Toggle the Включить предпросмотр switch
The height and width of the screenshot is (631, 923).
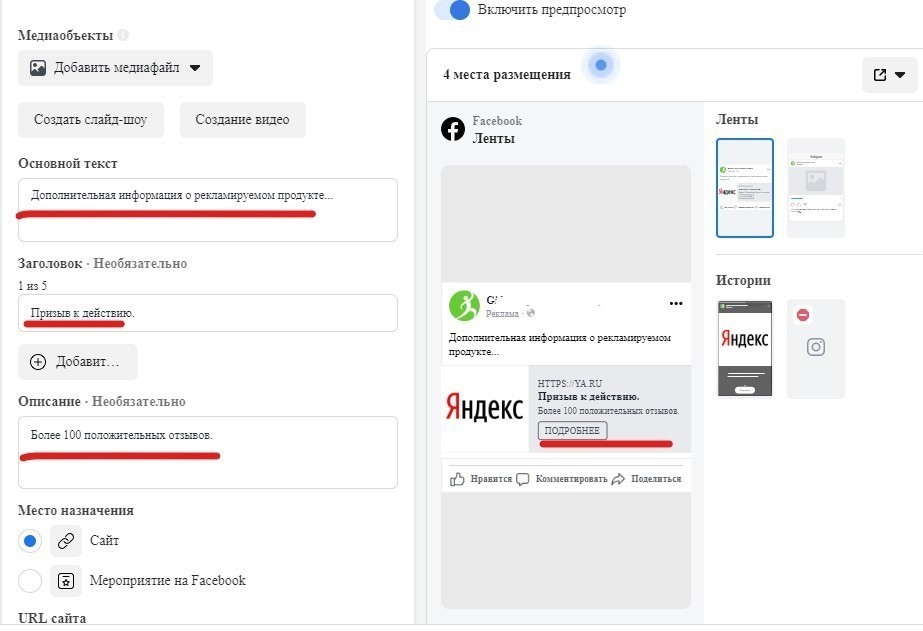[x=452, y=9]
